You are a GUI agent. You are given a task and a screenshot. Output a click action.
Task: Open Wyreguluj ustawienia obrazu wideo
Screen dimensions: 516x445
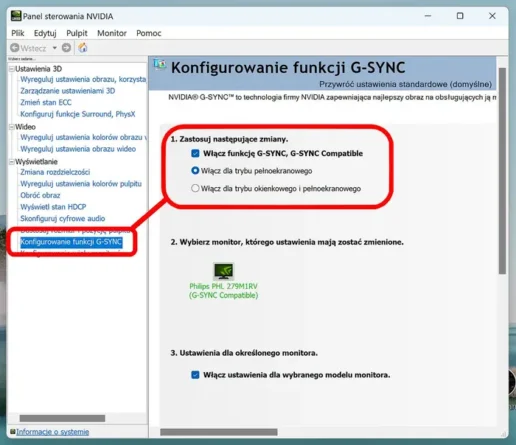78,149
